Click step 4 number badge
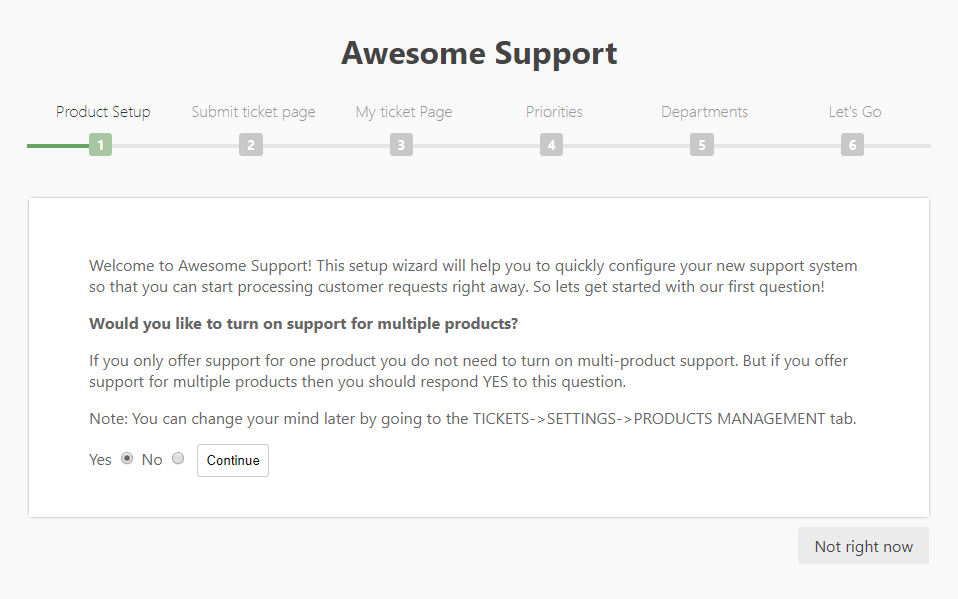The height and width of the screenshot is (599, 958). (552, 145)
